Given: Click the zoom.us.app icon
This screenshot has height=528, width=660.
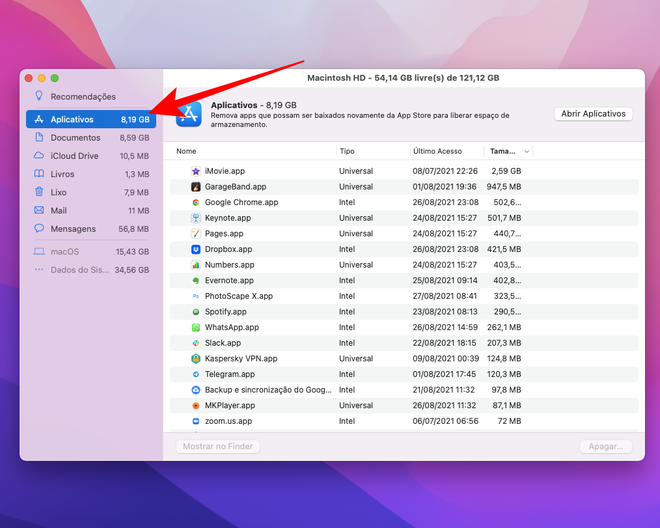Looking at the screenshot, I should [x=196, y=421].
